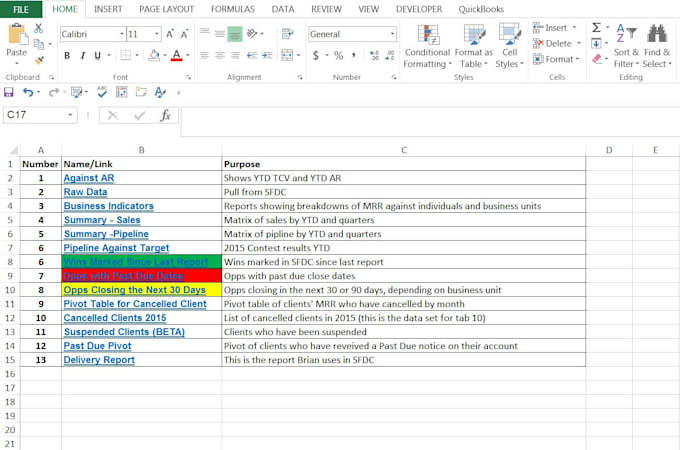The height and width of the screenshot is (450, 680).
Task: Open the Borders icon in Font group
Action: [x=125, y=55]
